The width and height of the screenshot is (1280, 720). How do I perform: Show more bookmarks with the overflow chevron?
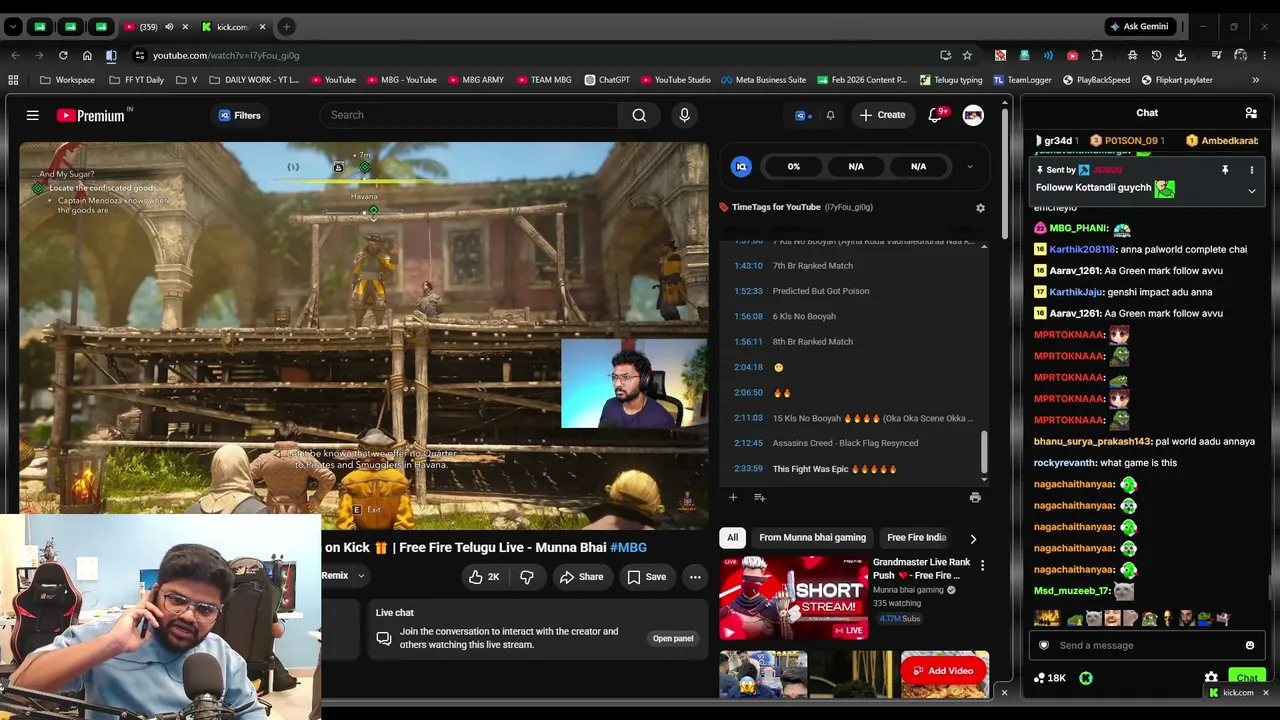point(1255,80)
